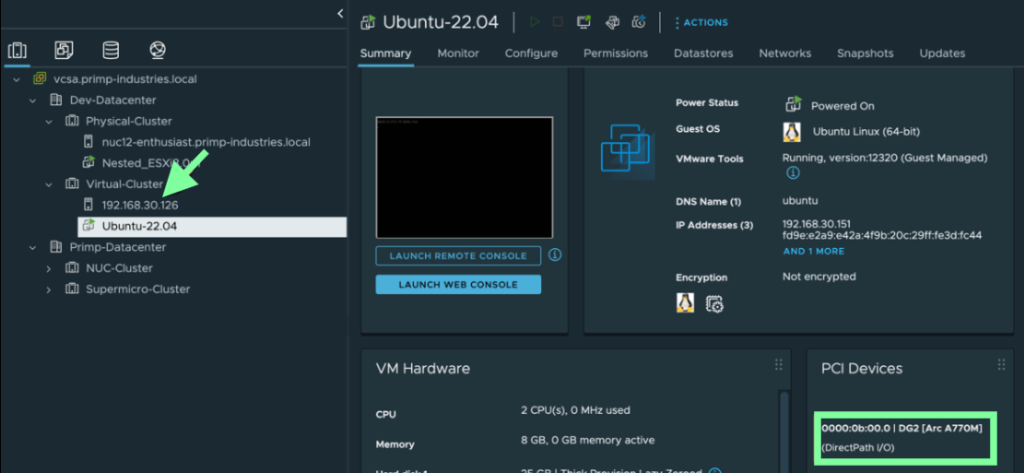1024x473 pixels.
Task: Click the Edit Settings icon in toolbar
Action: (611, 22)
